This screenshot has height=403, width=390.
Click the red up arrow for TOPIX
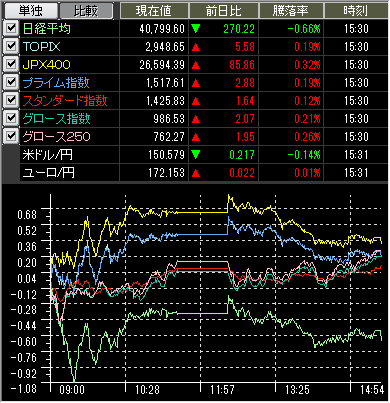pos(196,47)
